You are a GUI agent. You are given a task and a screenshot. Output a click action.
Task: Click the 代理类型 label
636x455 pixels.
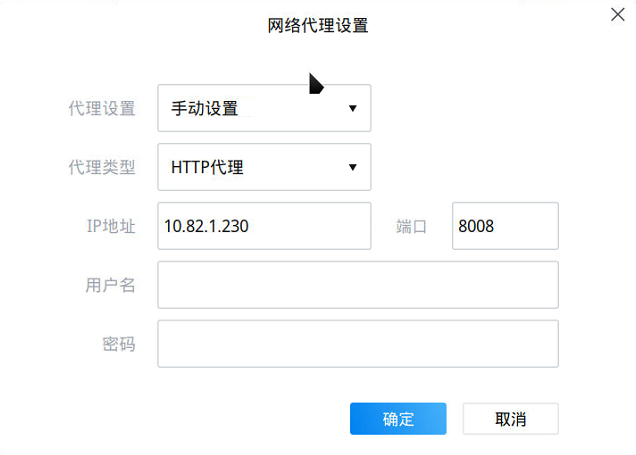(101, 167)
